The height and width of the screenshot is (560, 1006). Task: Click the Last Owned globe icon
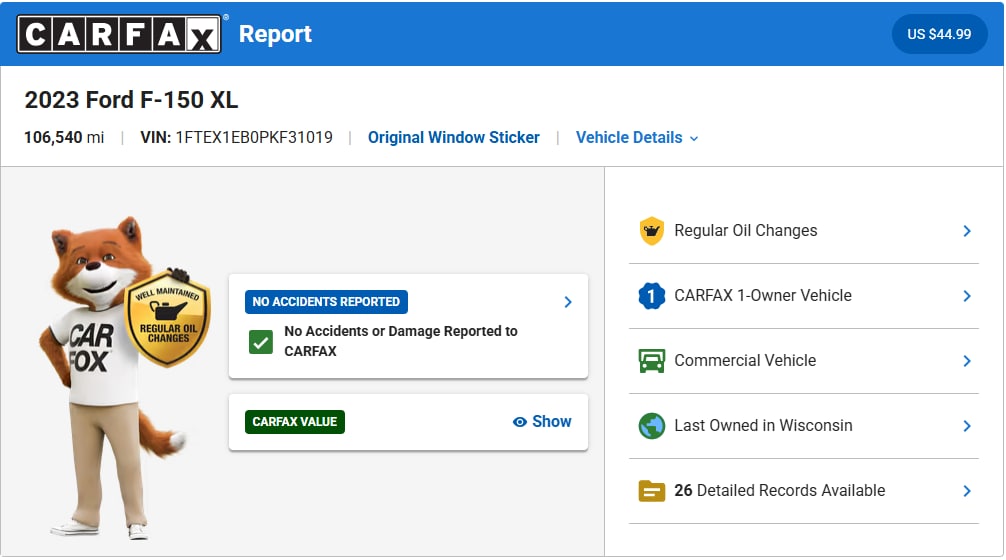(651, 426)
